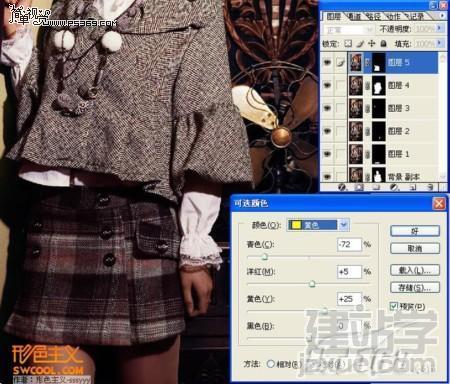
Task: Hide 图层 1 via eye icon
Action: click(328, 154)
